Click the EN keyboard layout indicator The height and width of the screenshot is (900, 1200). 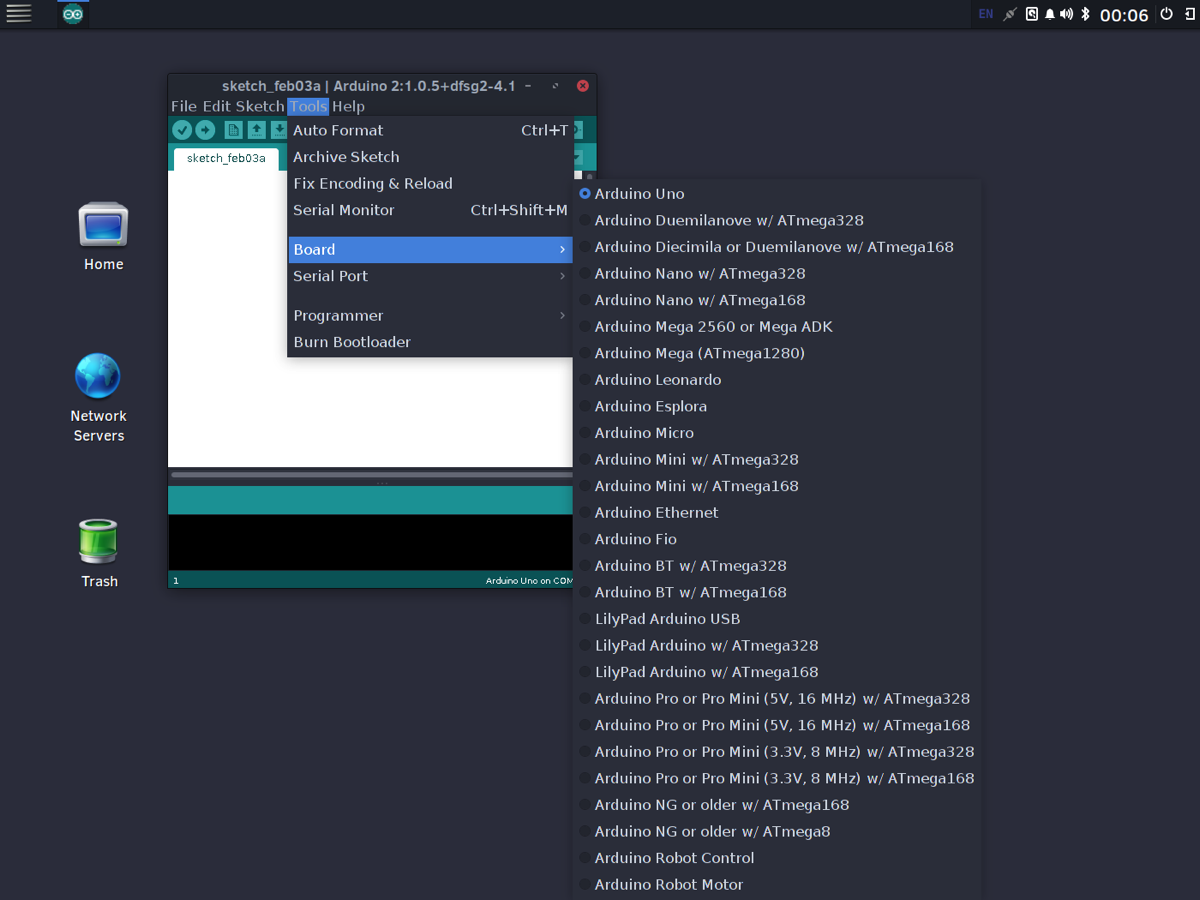click(986, 14)
